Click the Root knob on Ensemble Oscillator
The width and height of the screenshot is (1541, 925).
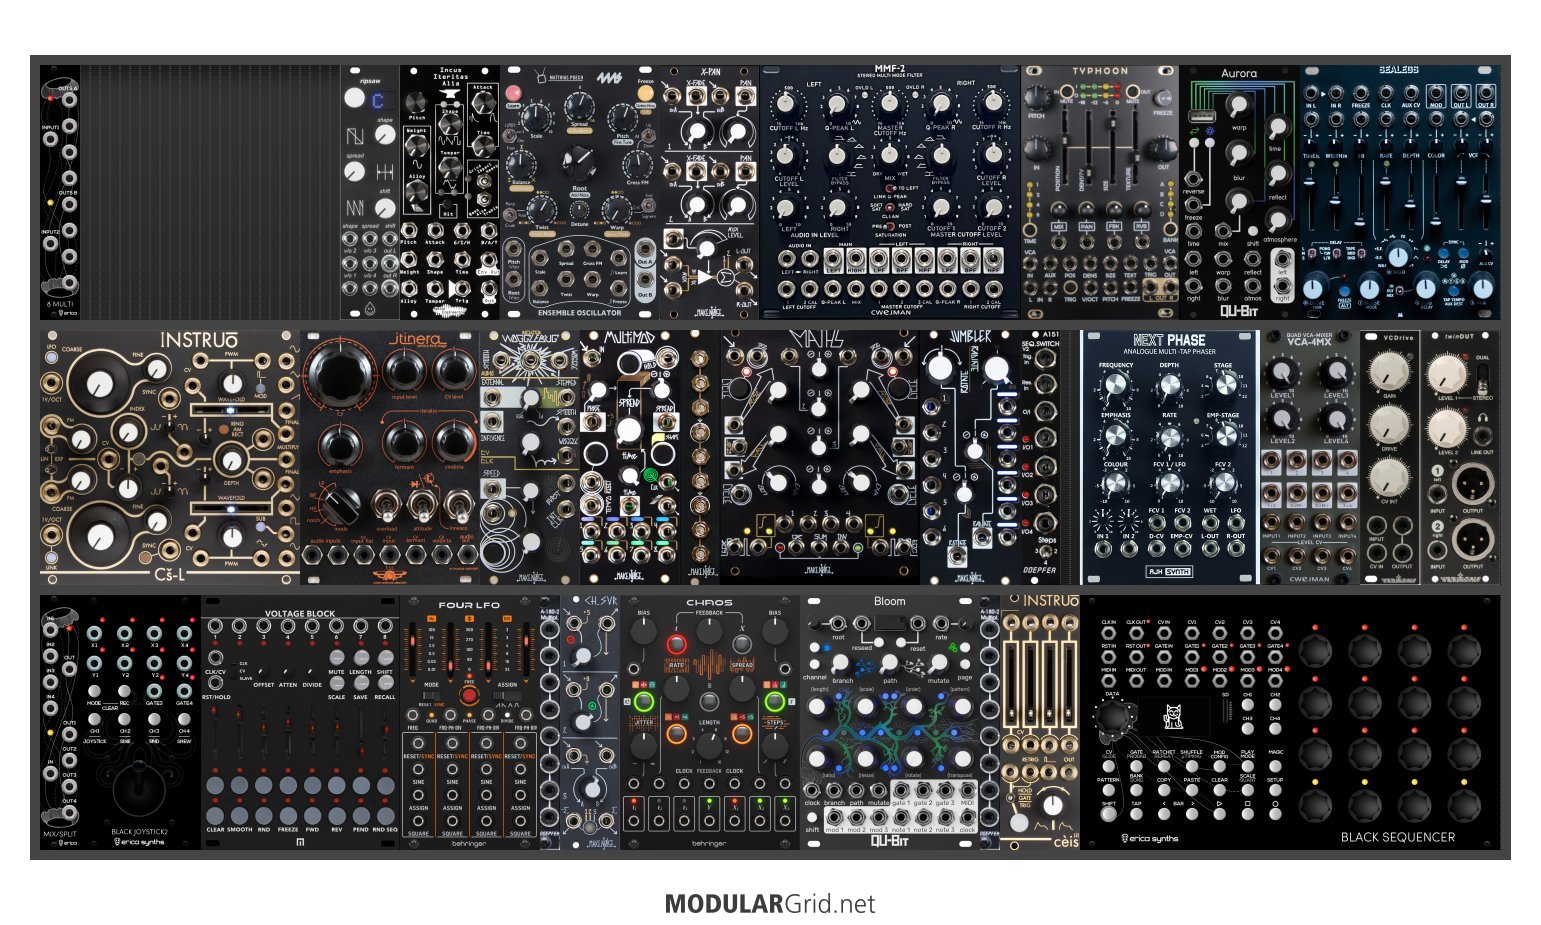click(x=577, y=160)
